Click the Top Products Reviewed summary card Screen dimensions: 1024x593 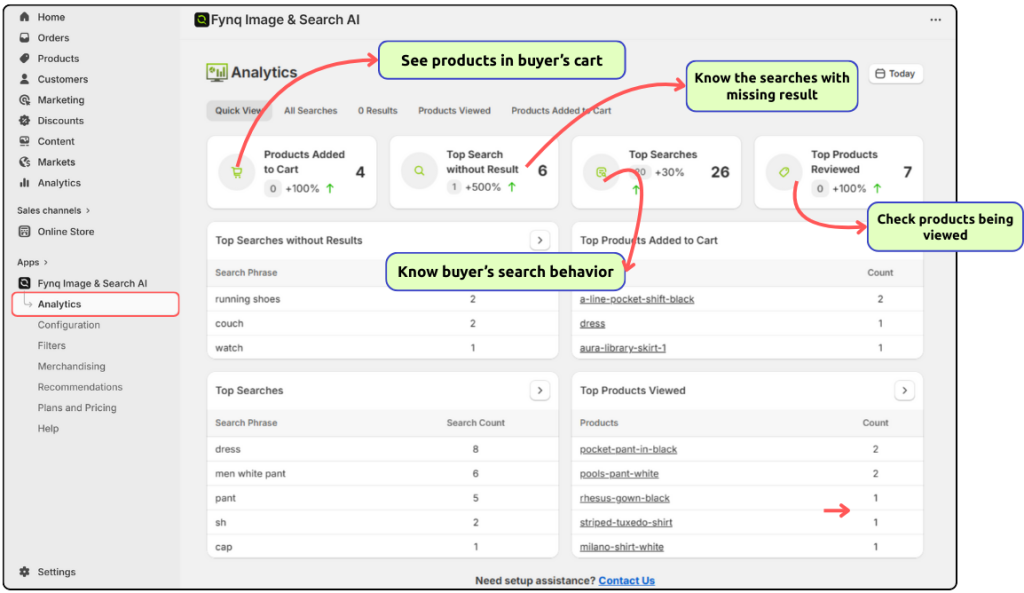(x=839, y=172)
